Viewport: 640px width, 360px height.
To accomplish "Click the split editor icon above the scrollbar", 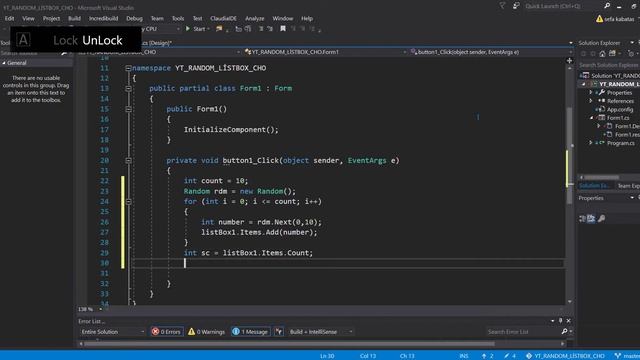I will (569, 60).
